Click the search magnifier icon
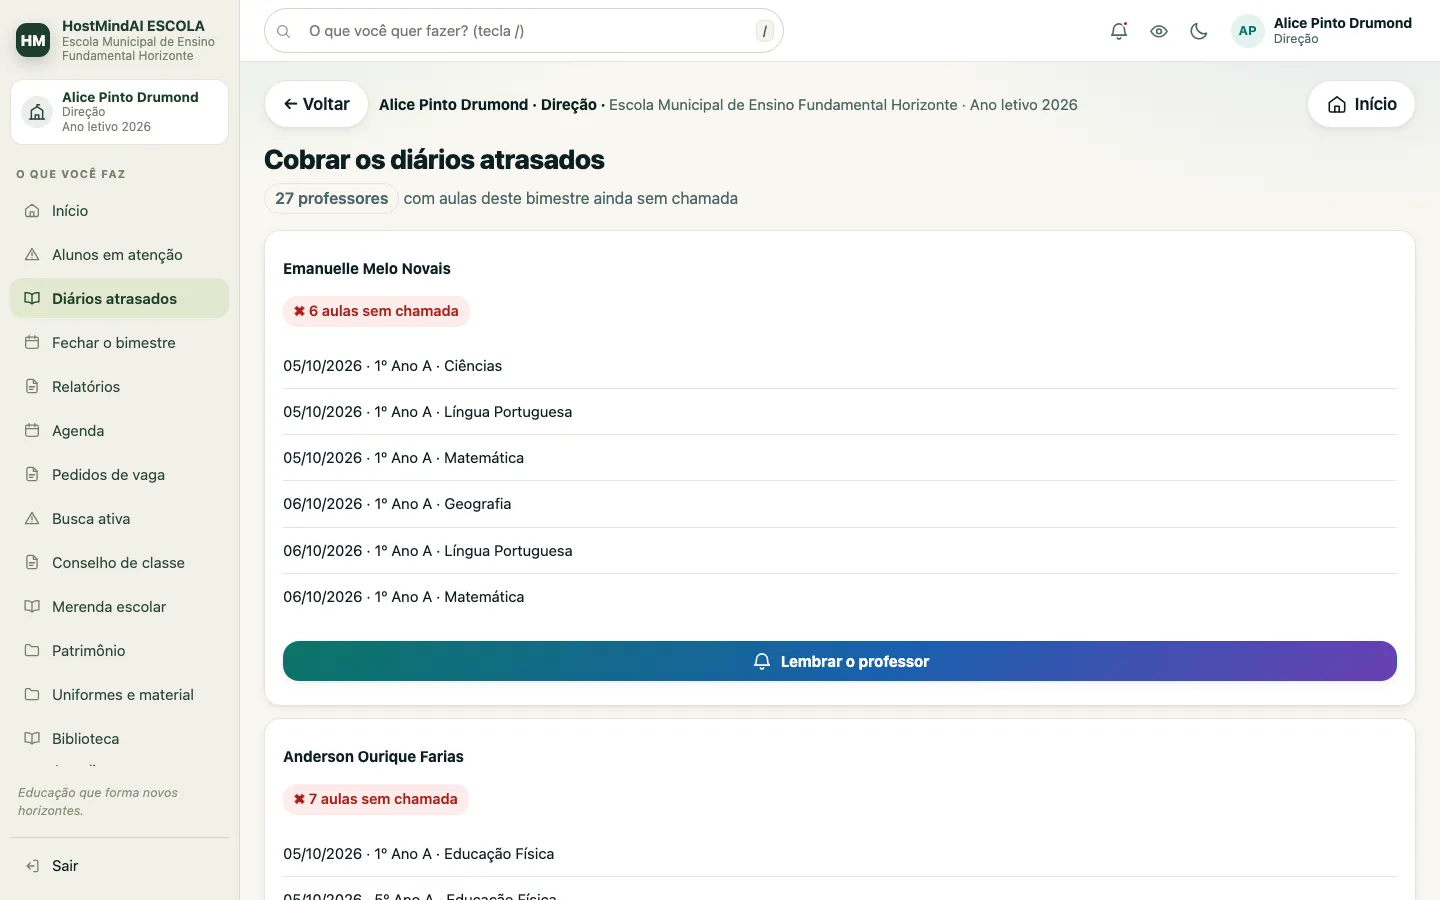This screenshot has height=900, width=1440. 284,31
